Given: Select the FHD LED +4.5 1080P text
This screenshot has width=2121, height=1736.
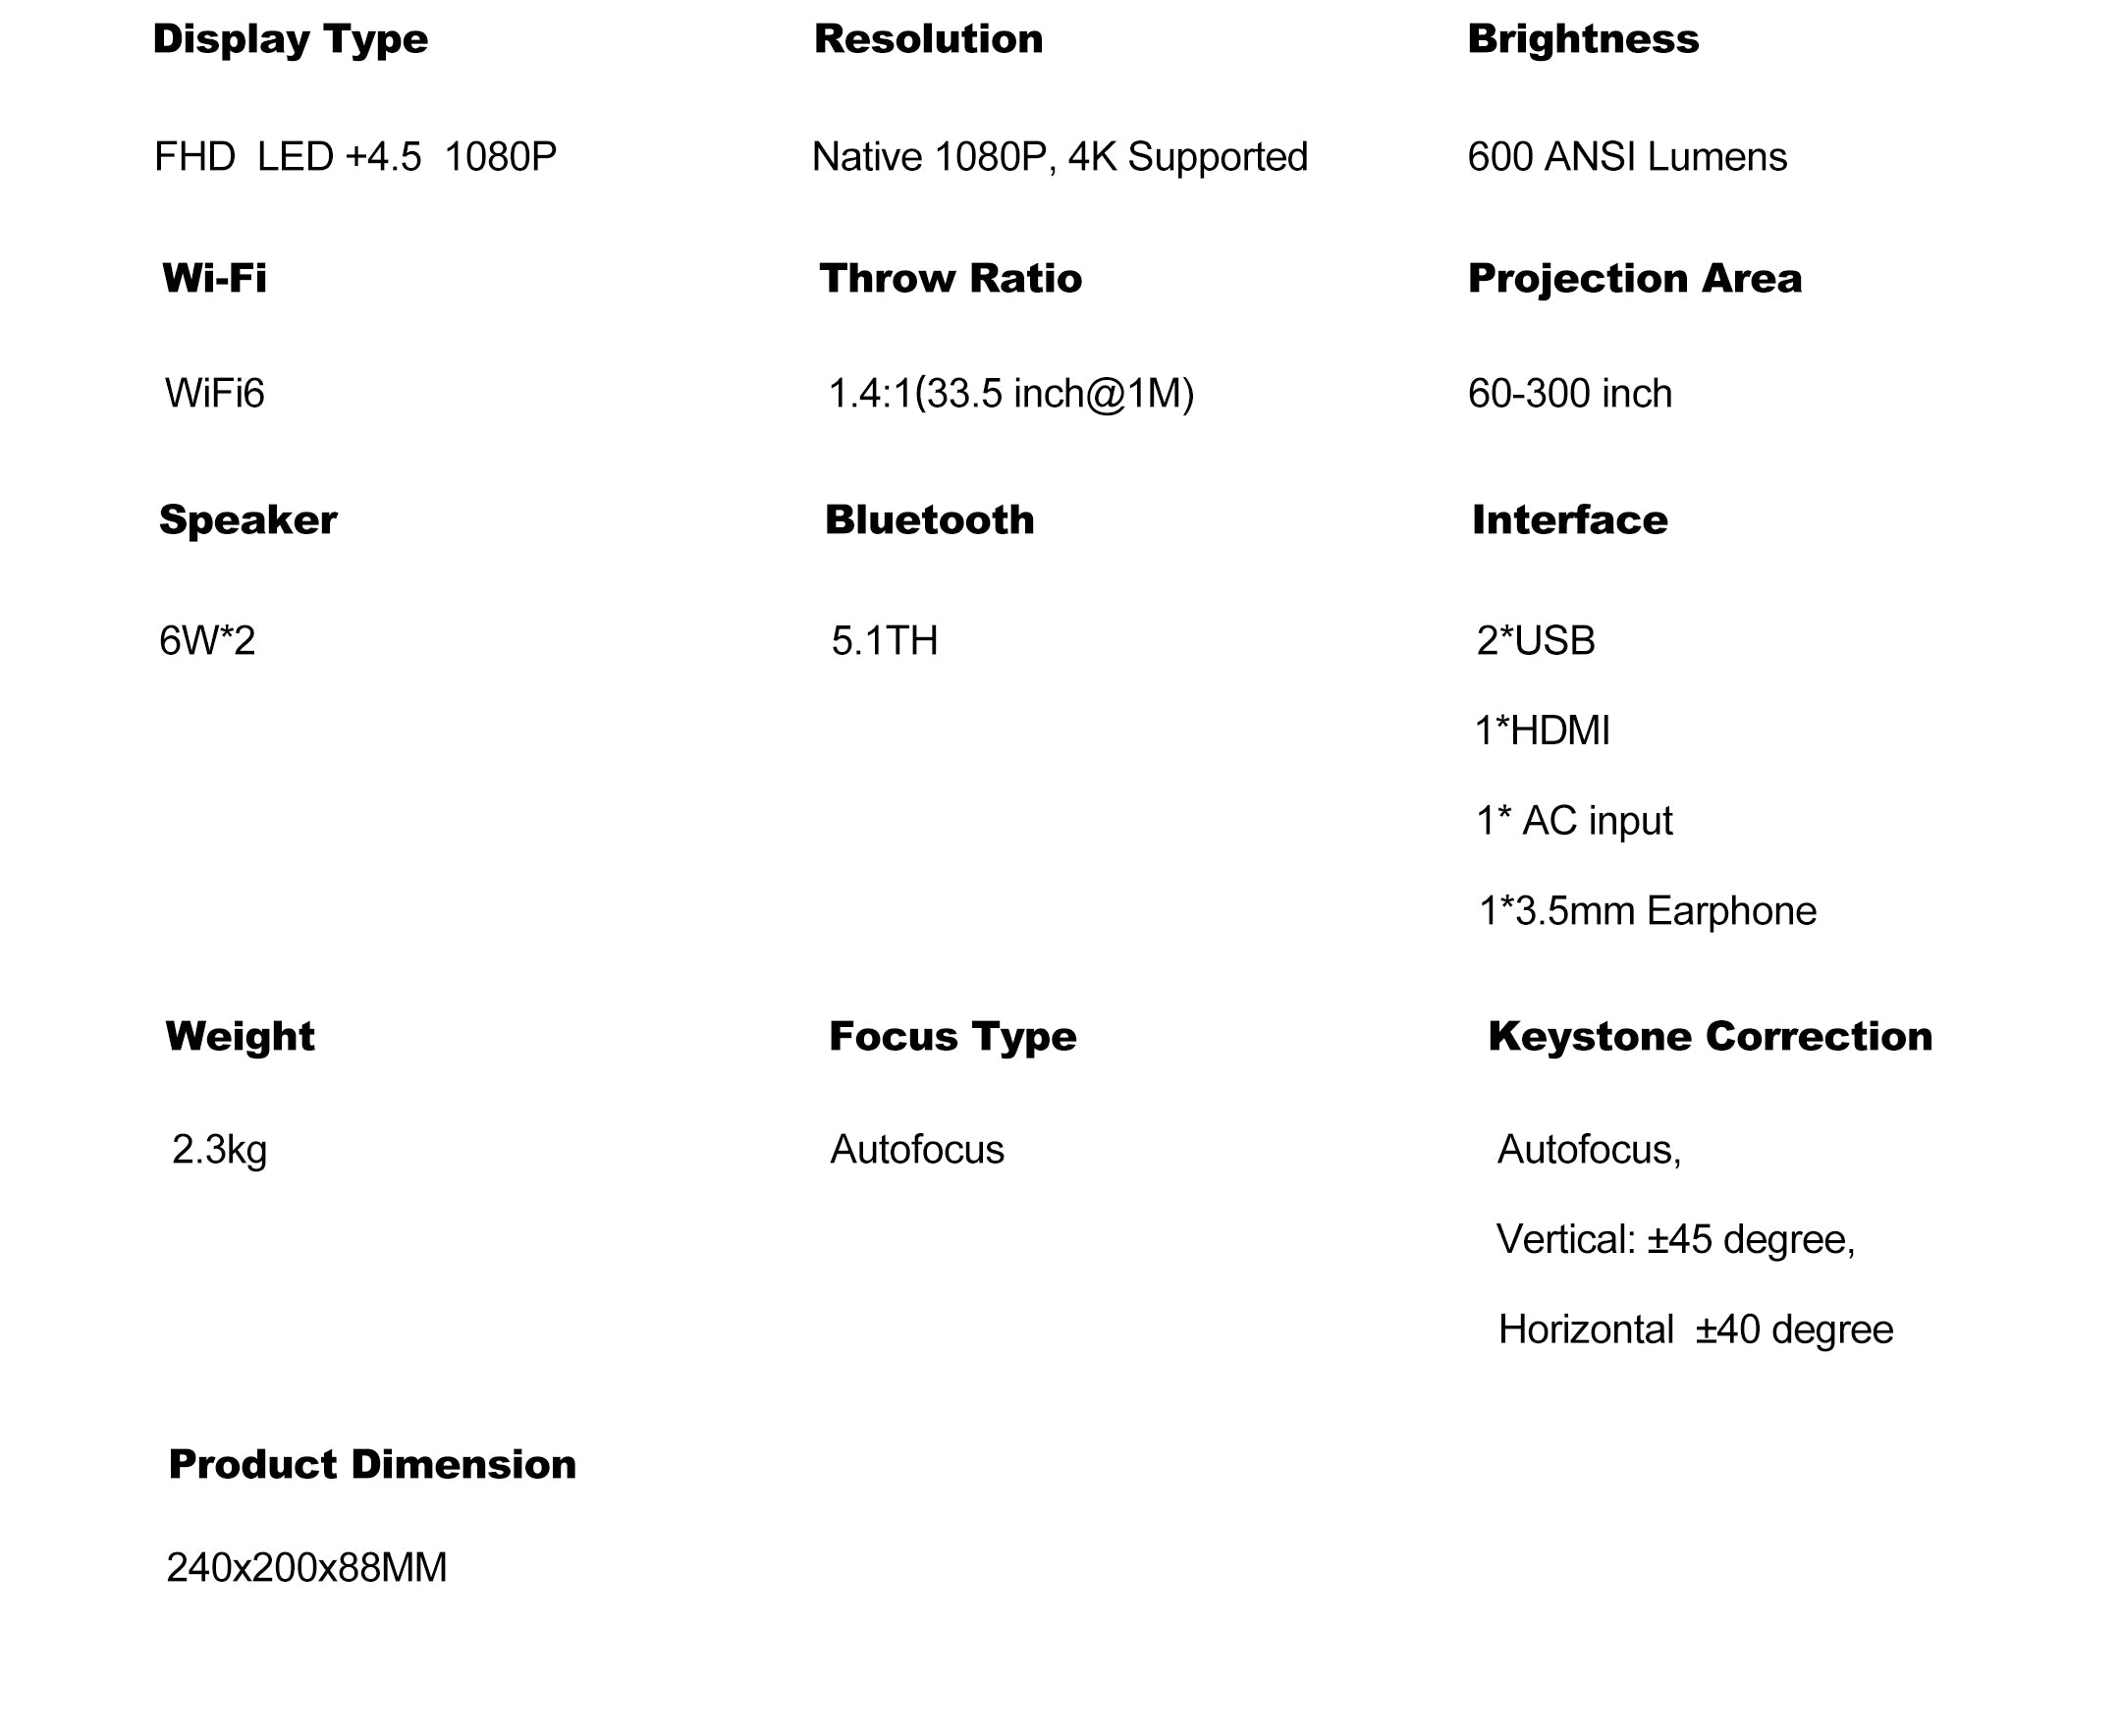Looking at the screenshot, I should [355, 157].
